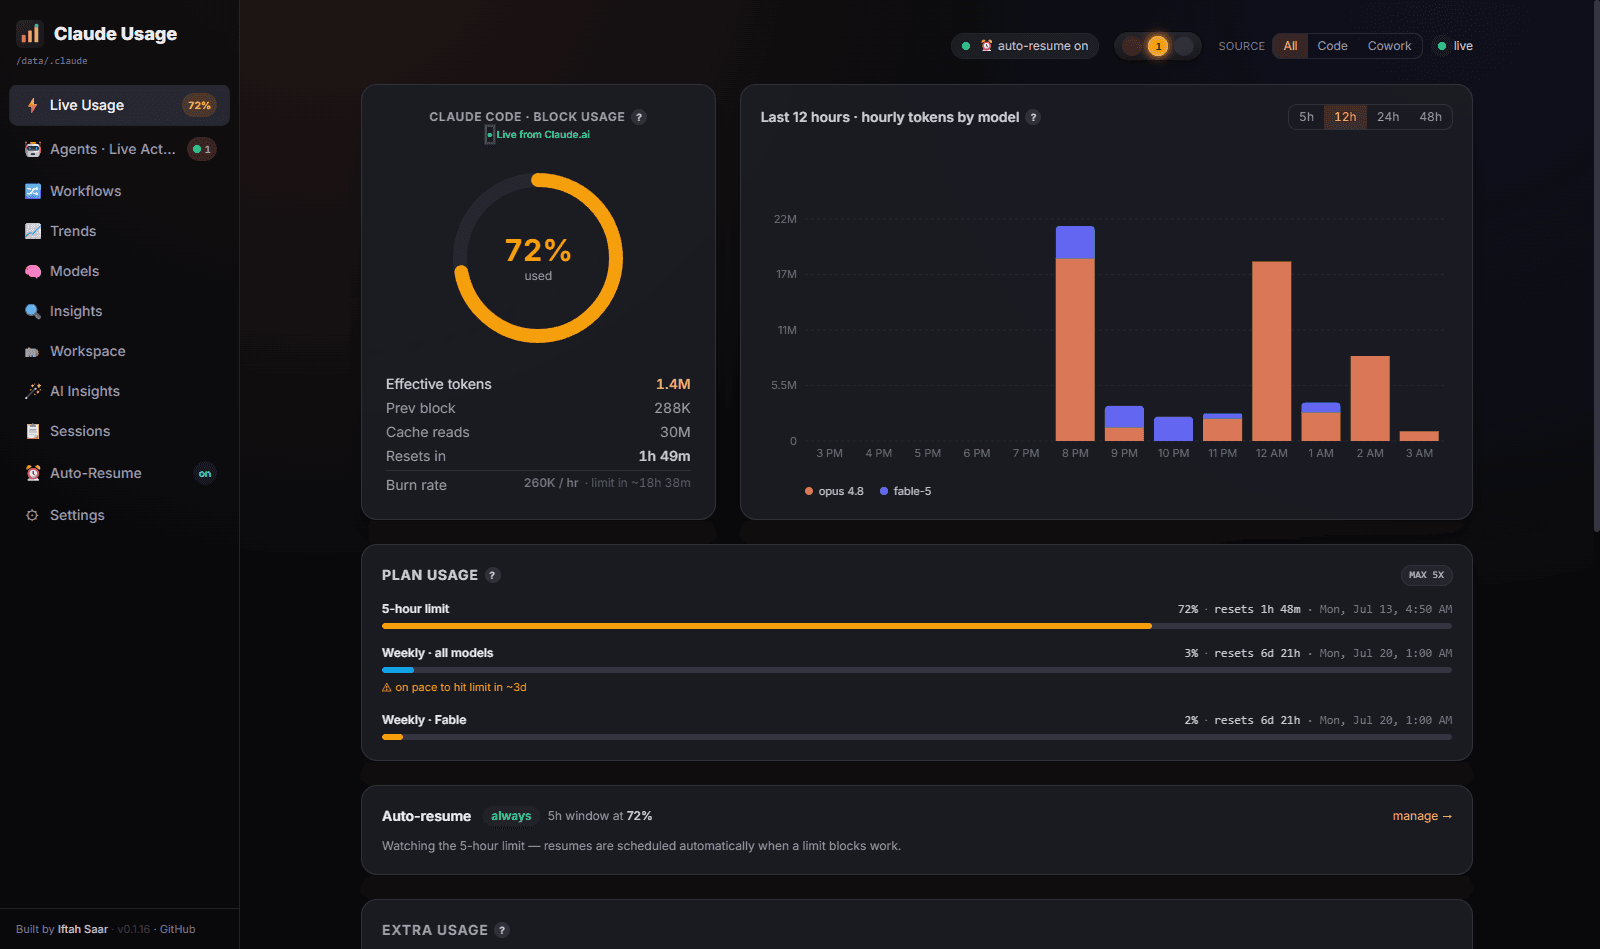The height and width of the screenshot is (949, 1600).
Task: Click the left dim dot in the indicator
Action: pyautogui.click(x=1132, y=46)
